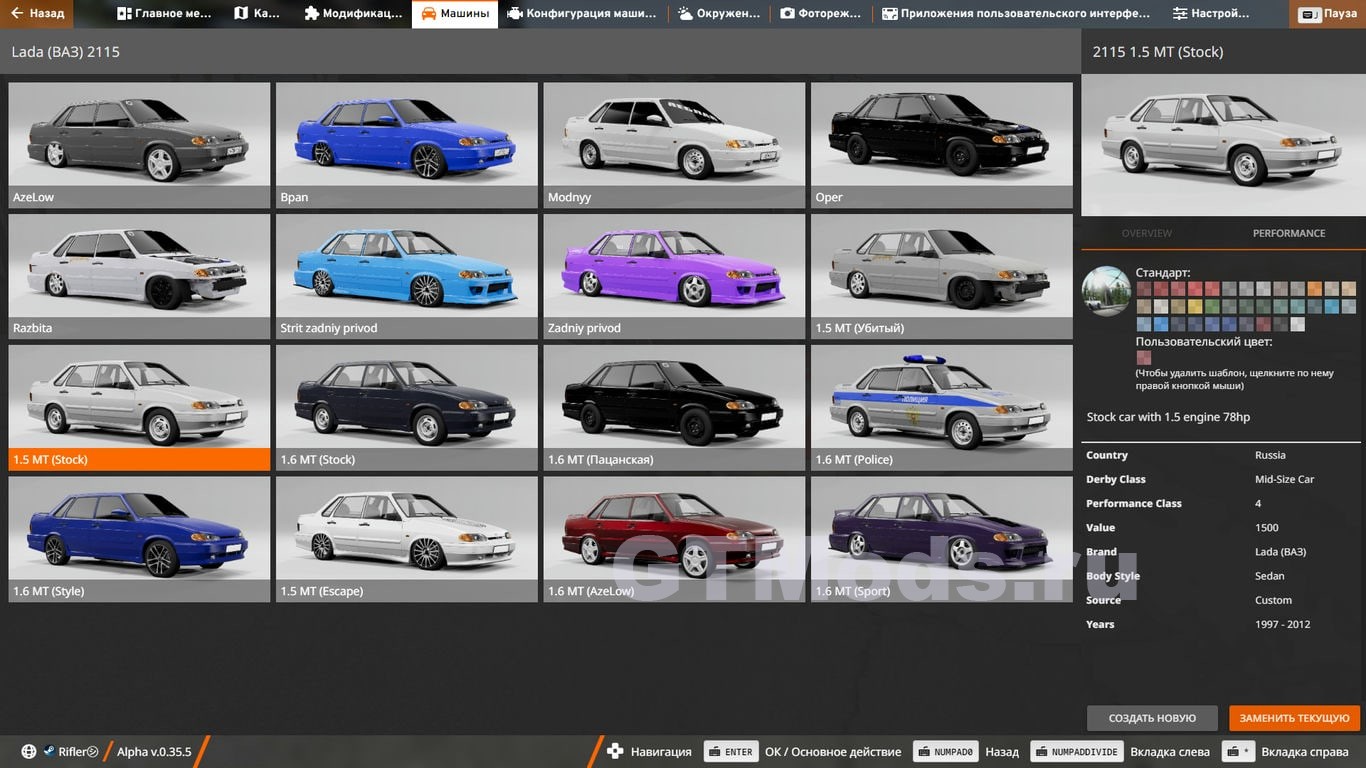The width and height of the screenshot is (1366, 768).
Task: Click the NUMPAD0 key hint
Action: click(945, 752)
